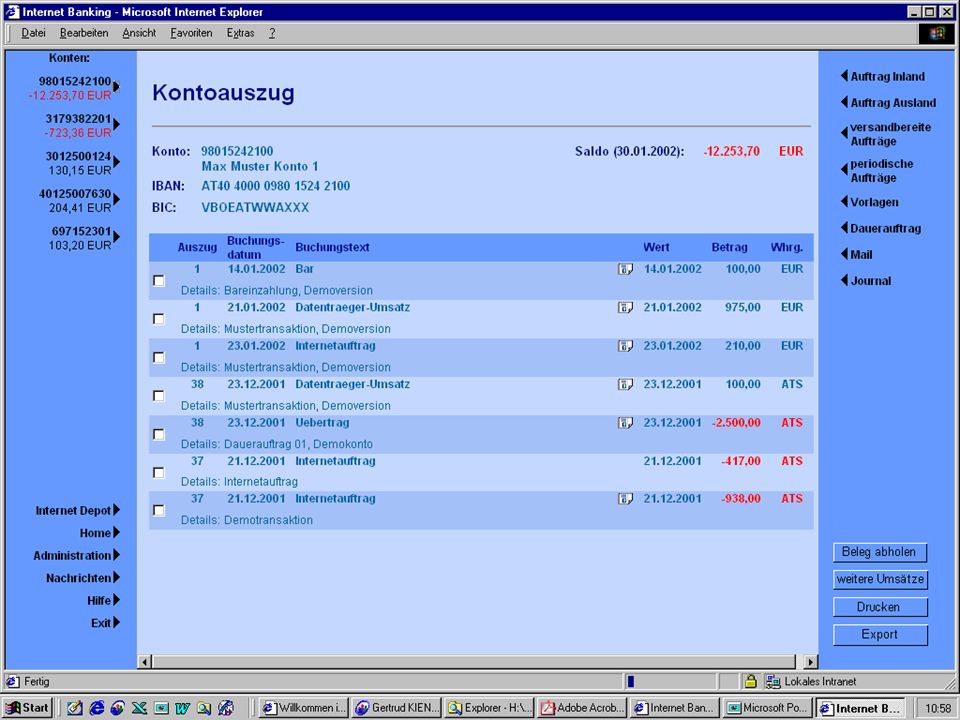
Task: Open receipt icon for 21.01.2002 Datentraeger-Umsatz
Action: pyautogui.click(x=624, y=307)
